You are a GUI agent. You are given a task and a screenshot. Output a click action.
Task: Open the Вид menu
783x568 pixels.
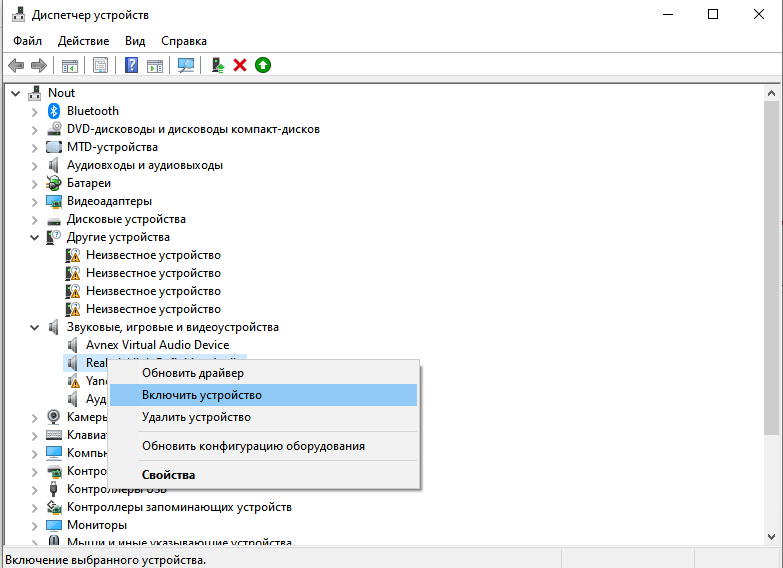[135, 41]
